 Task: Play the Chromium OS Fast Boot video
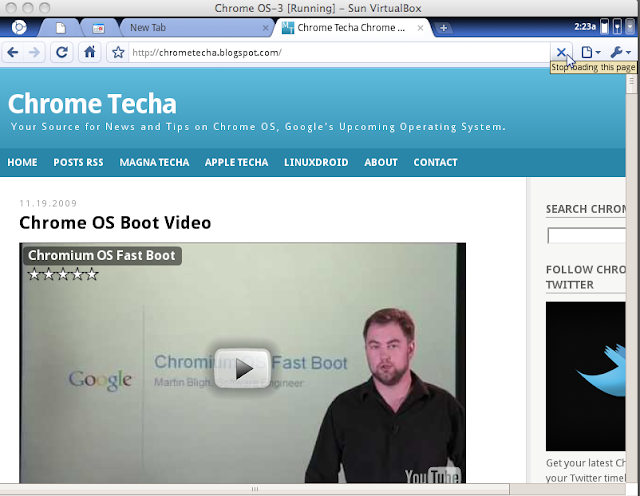point(243,369)
